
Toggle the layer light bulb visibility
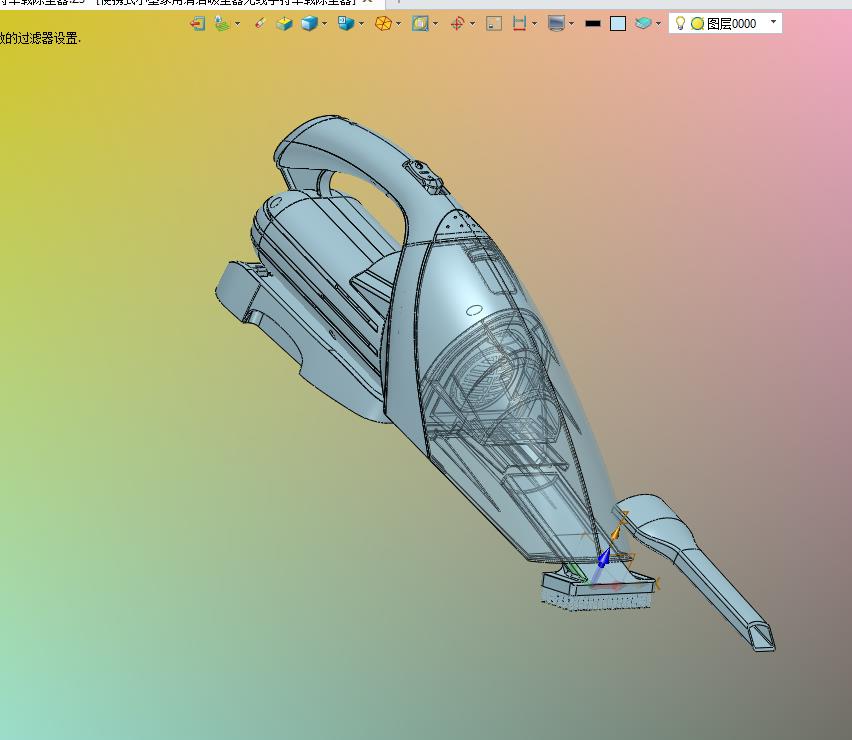(680, 23)
